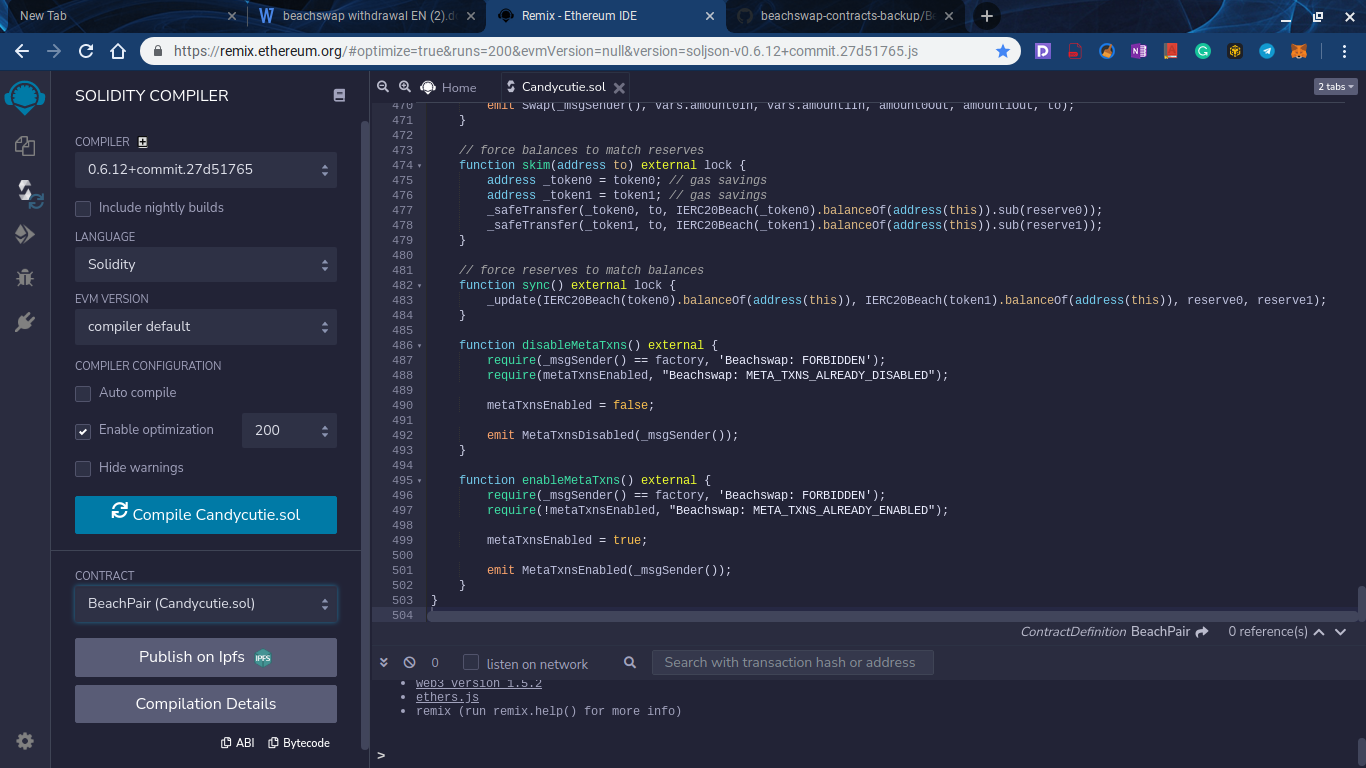Click the terminal search magnifier icon
The width and height of the screenshot is (1366, 768).
point(630,662)
